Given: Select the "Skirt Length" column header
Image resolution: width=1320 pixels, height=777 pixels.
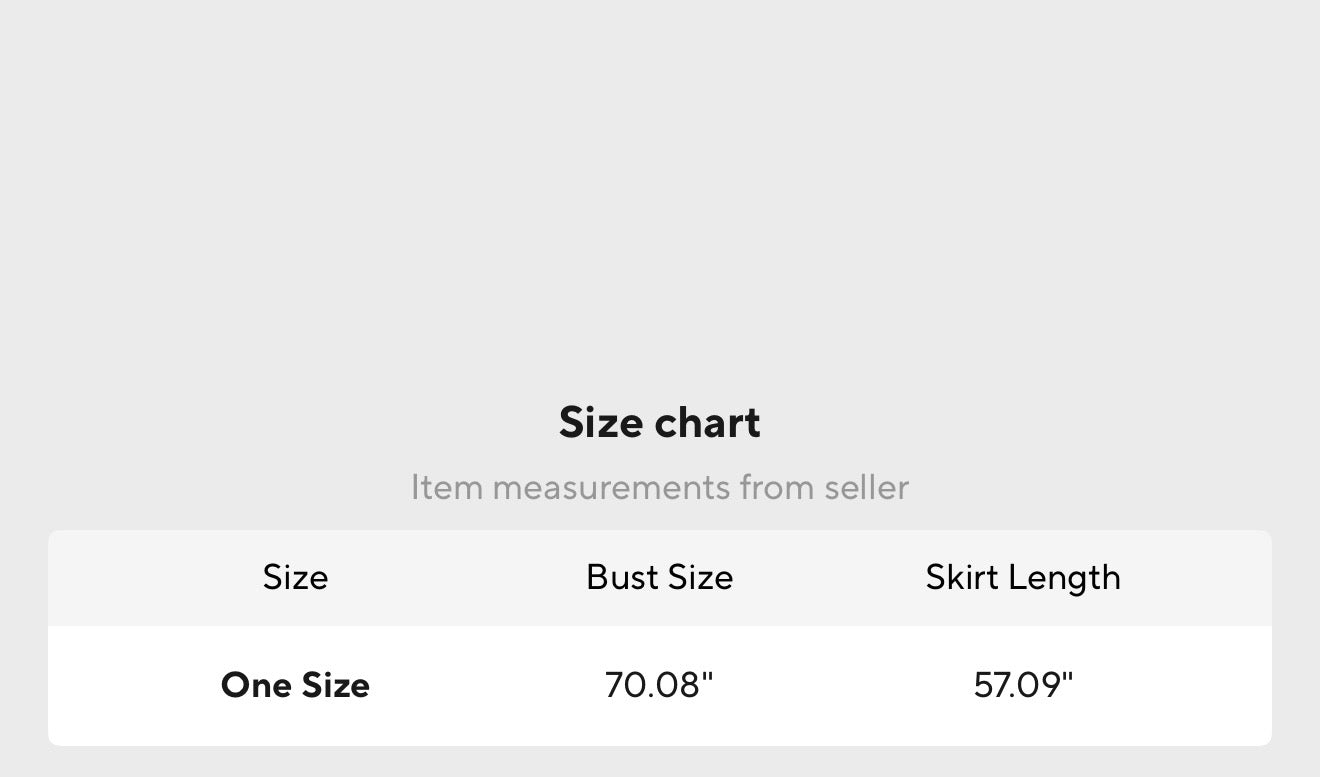Looking at the screenshot, I should coord(1022,577).
